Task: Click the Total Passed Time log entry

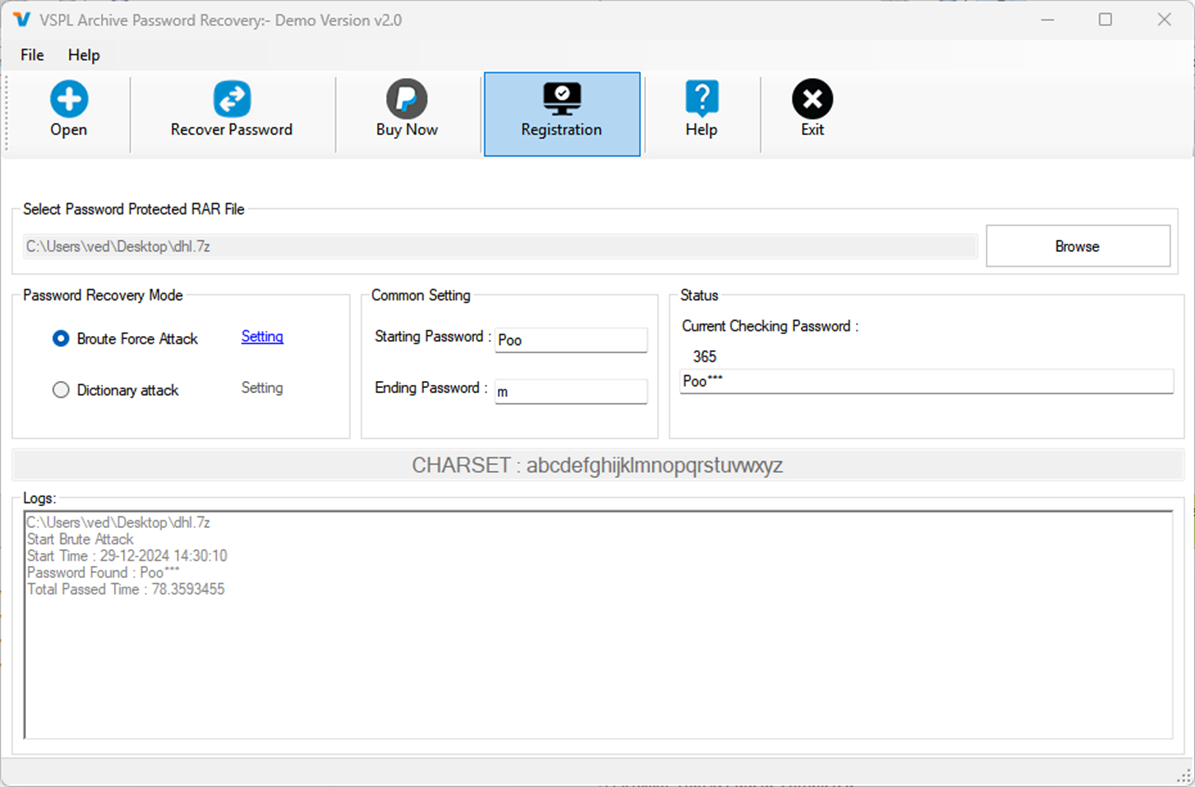Action: pyautogui.click(x=126, y=590)
